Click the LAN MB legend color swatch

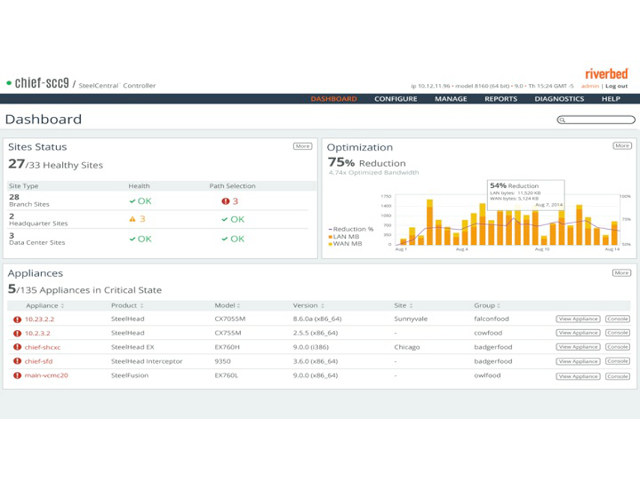(x=332, y=236)
